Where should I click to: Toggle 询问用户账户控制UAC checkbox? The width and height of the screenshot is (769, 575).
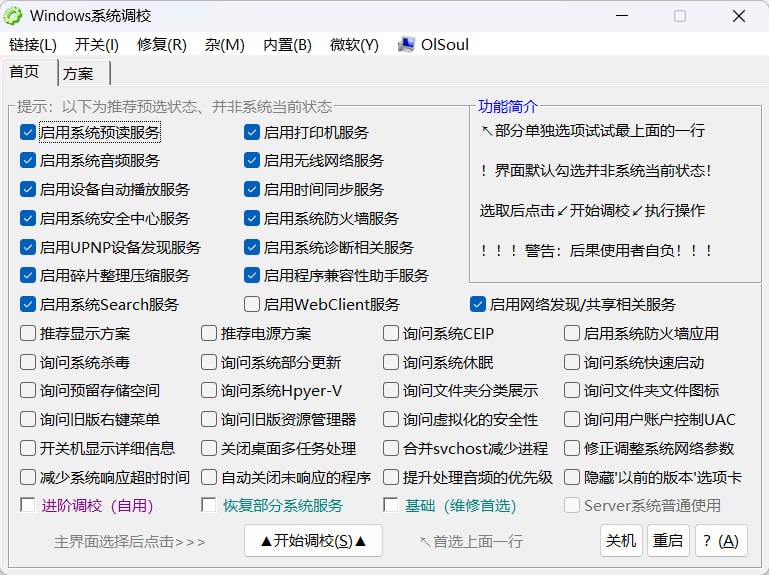pos(572,419)
